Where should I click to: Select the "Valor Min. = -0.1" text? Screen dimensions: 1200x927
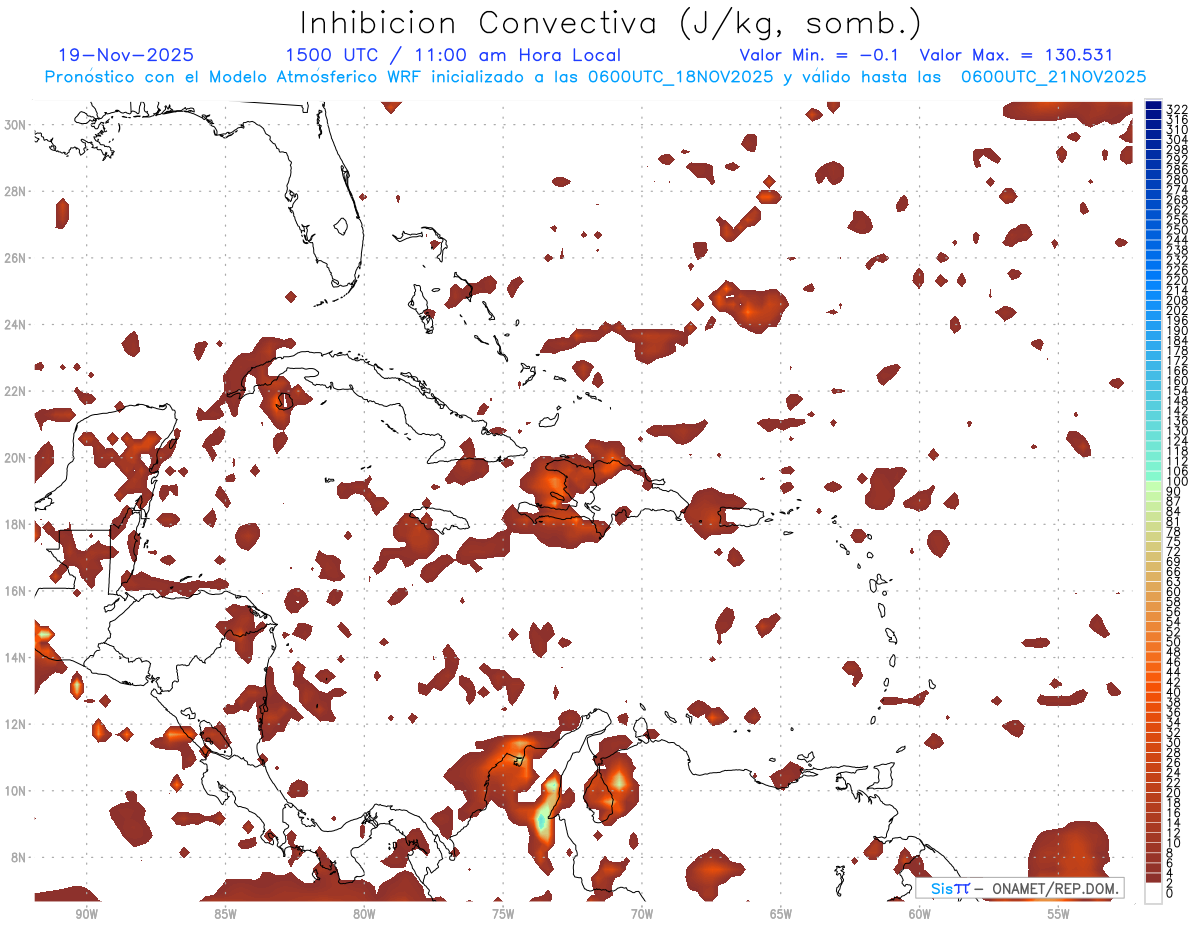820,56
